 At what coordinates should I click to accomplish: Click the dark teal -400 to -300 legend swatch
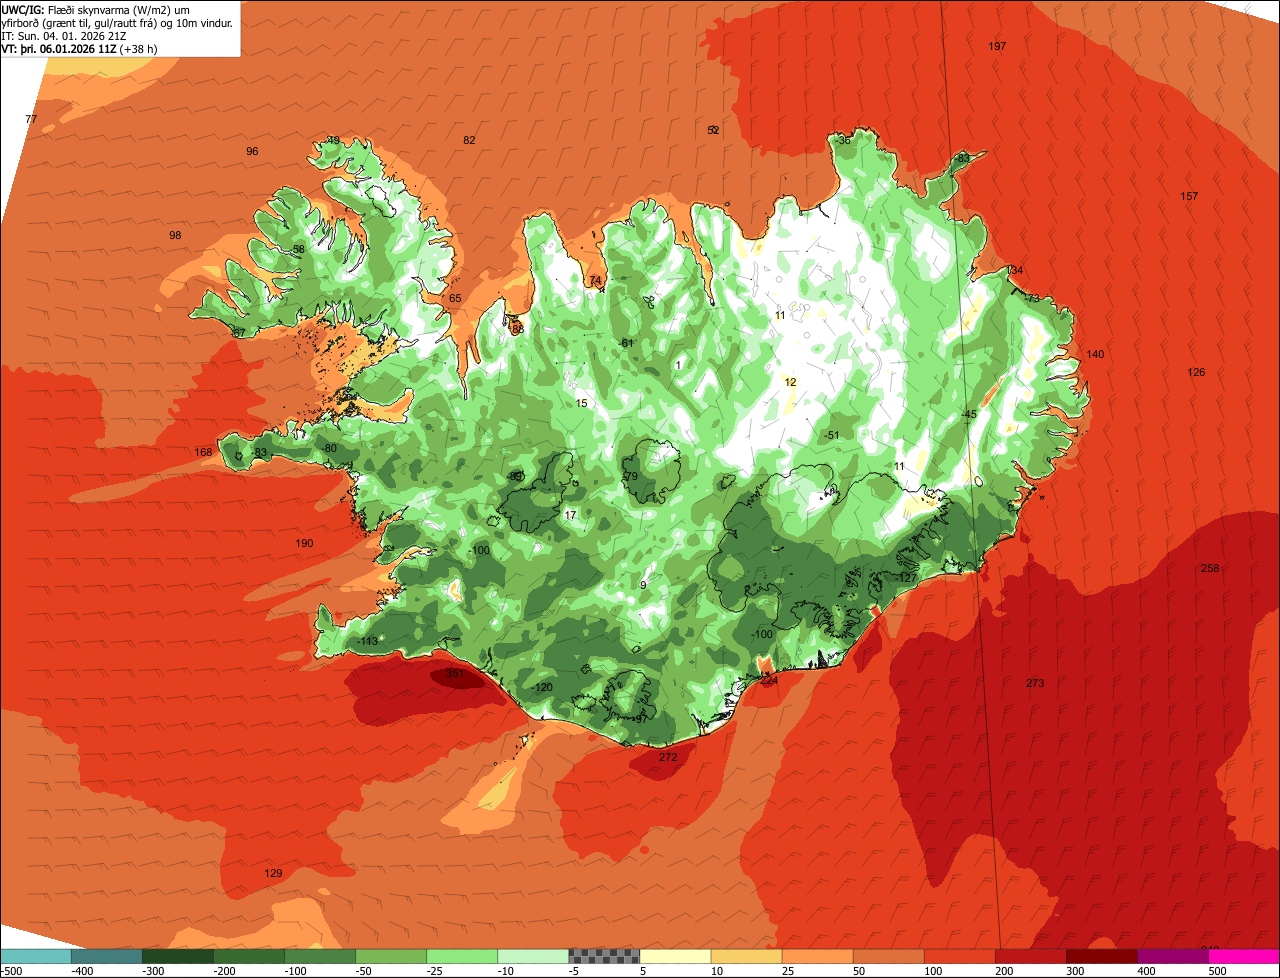point(107,956)
